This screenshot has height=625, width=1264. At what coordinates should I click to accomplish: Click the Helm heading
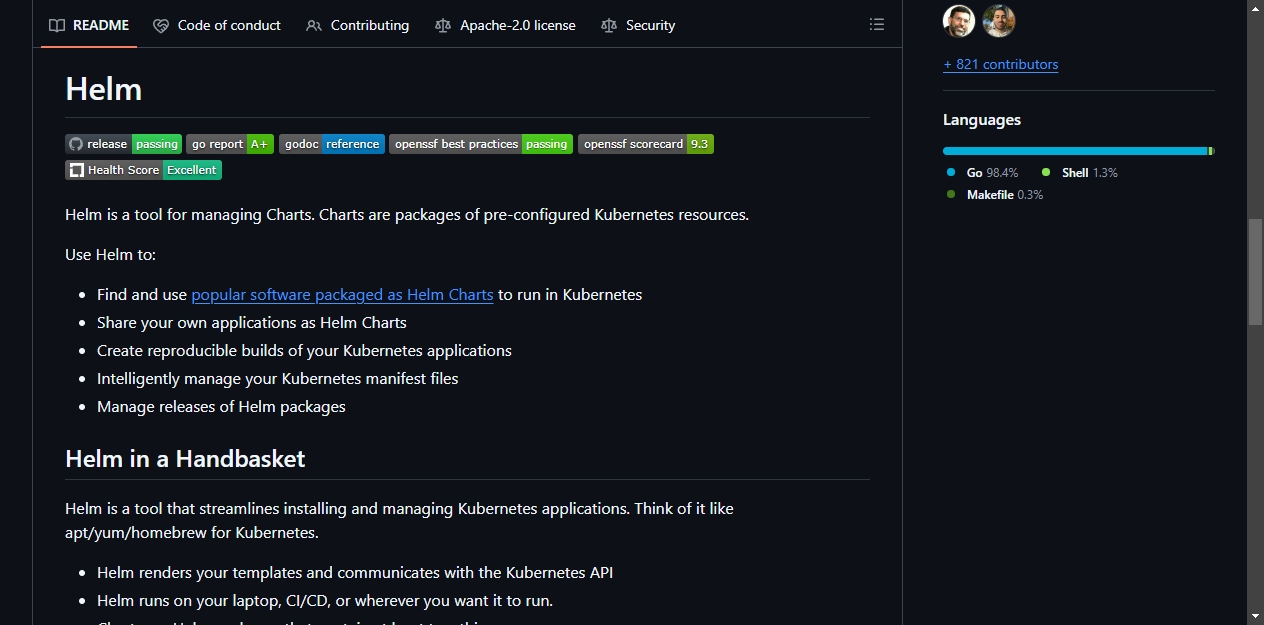[104, 89]
